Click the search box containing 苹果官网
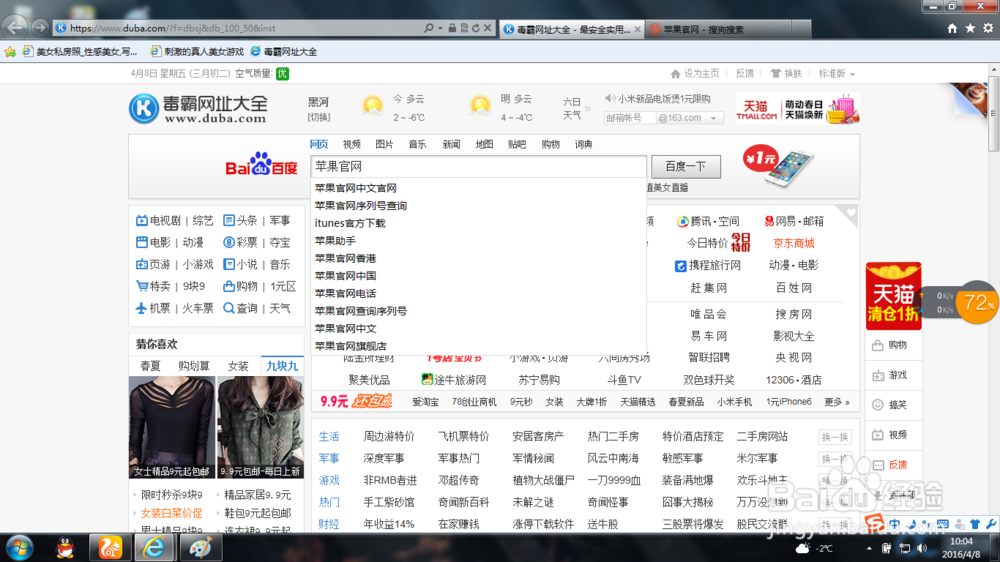The height and width of the screenshot is (562, 1000). point(478,166)
